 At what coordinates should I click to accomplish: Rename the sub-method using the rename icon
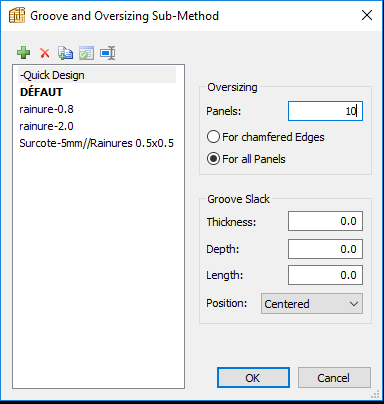107,53
